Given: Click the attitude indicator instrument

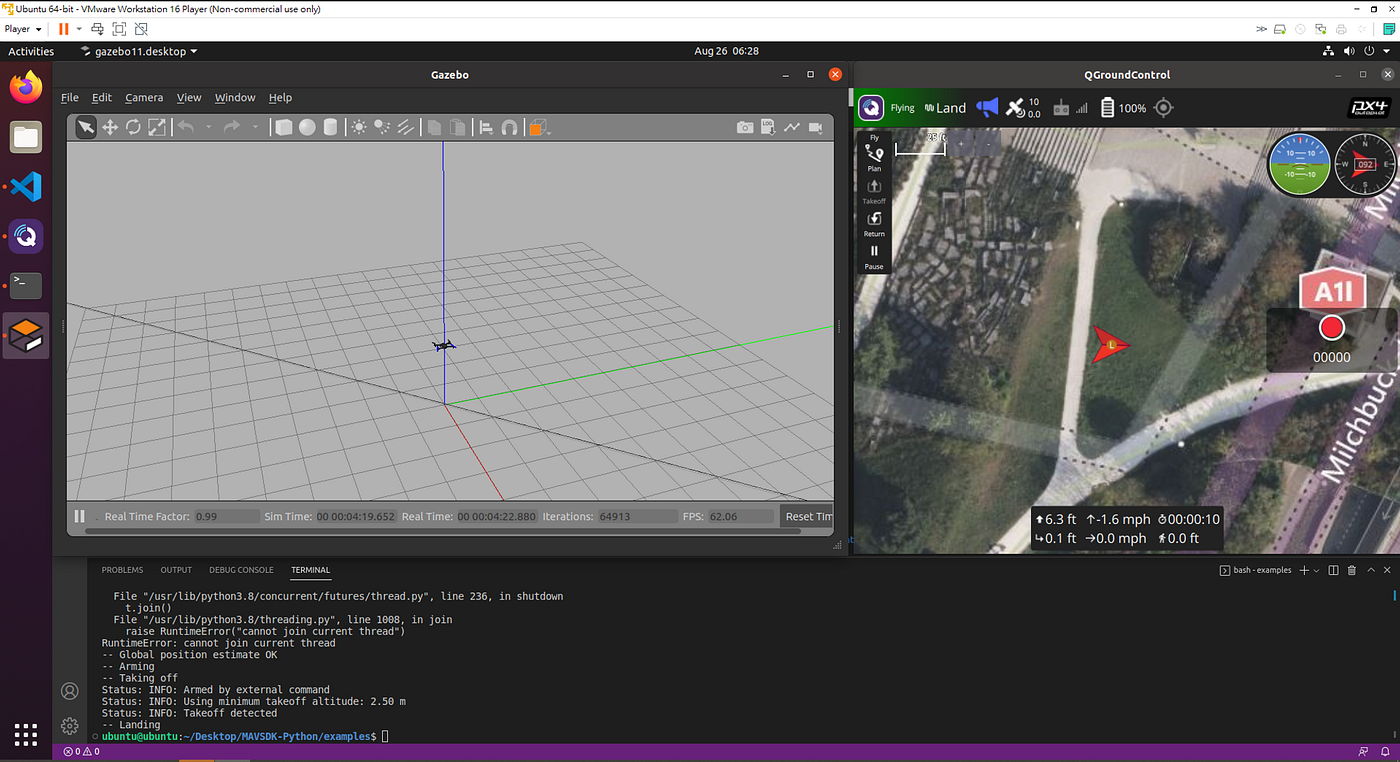Looking at the screenshot, I should 1299,164.
